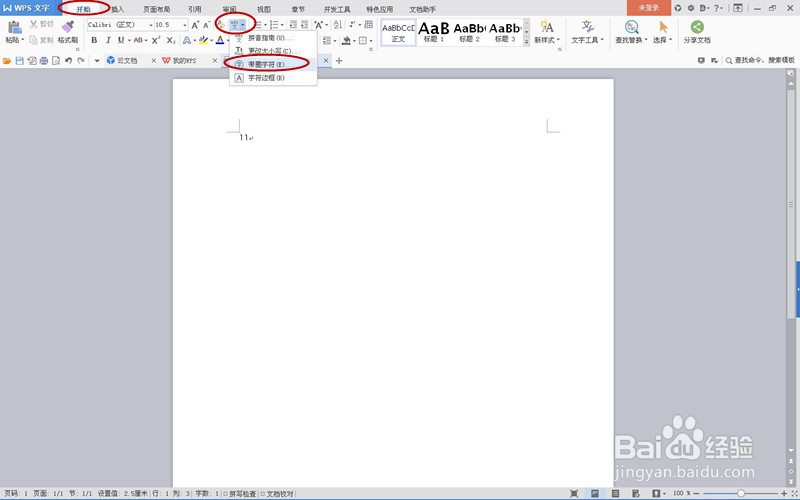Click the undo arrow icon
This screenshot has height=500, width=800.
[x=68, y=61]
